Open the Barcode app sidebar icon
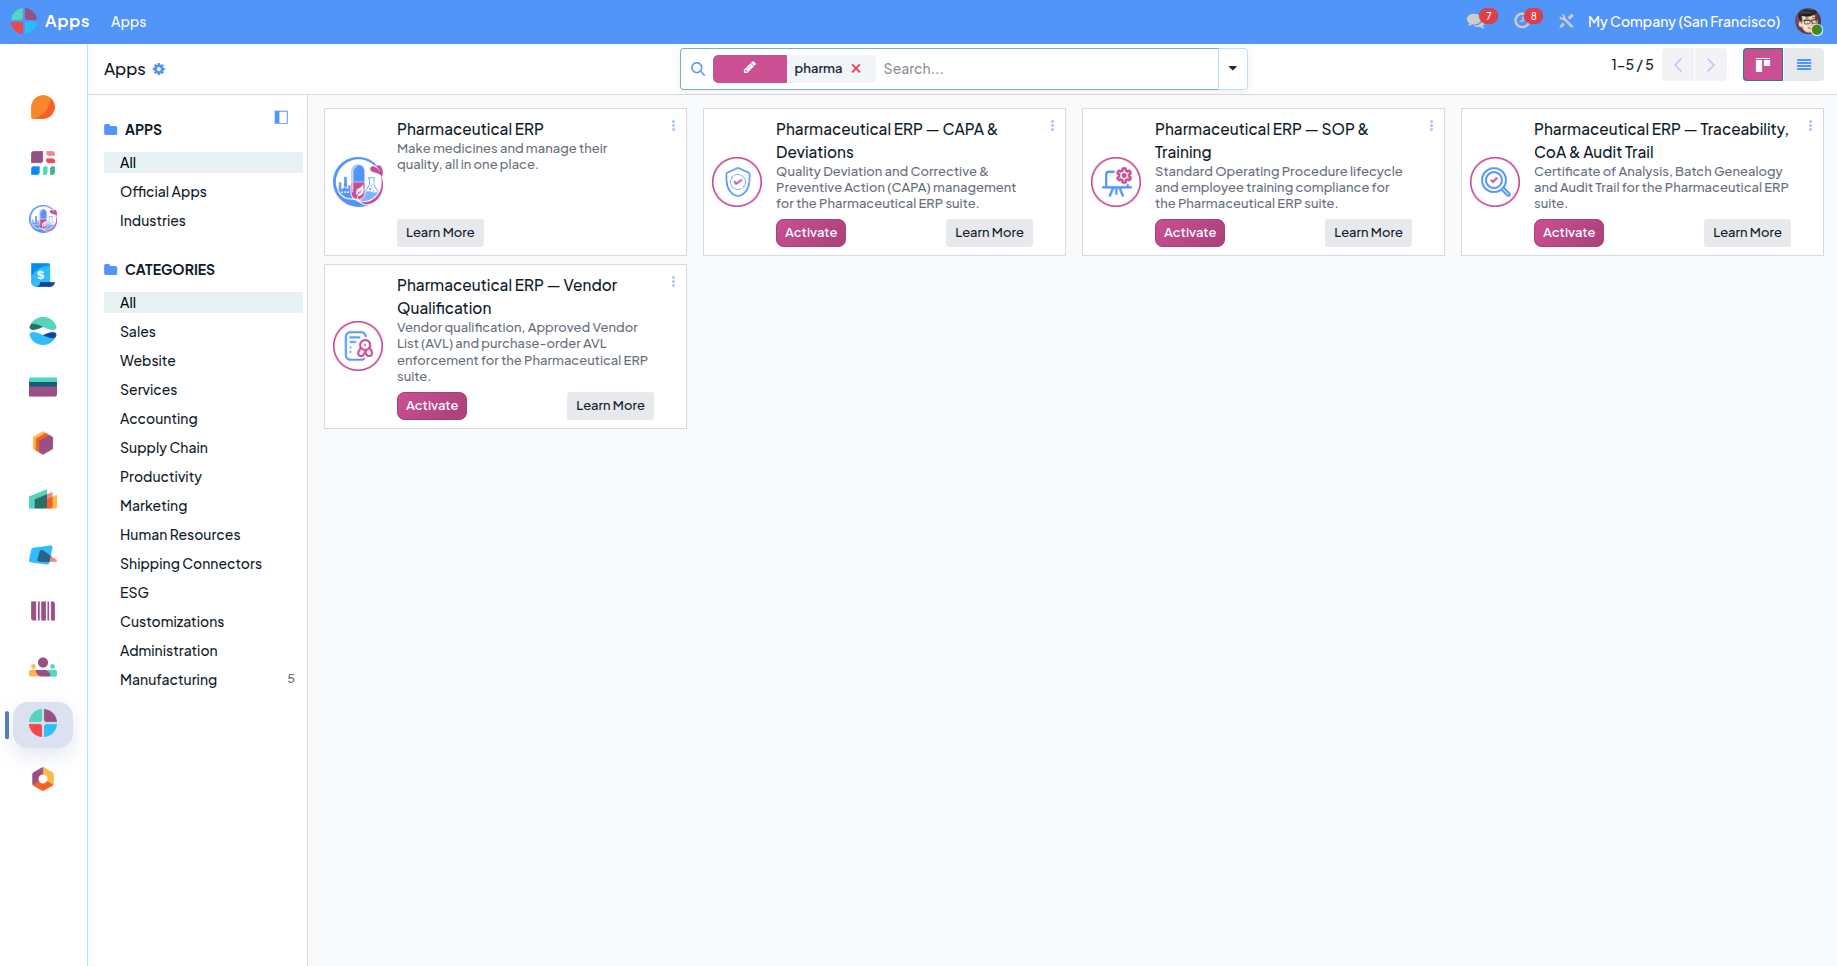Viewport: 1837px width, 966px height. pos(43,611)
